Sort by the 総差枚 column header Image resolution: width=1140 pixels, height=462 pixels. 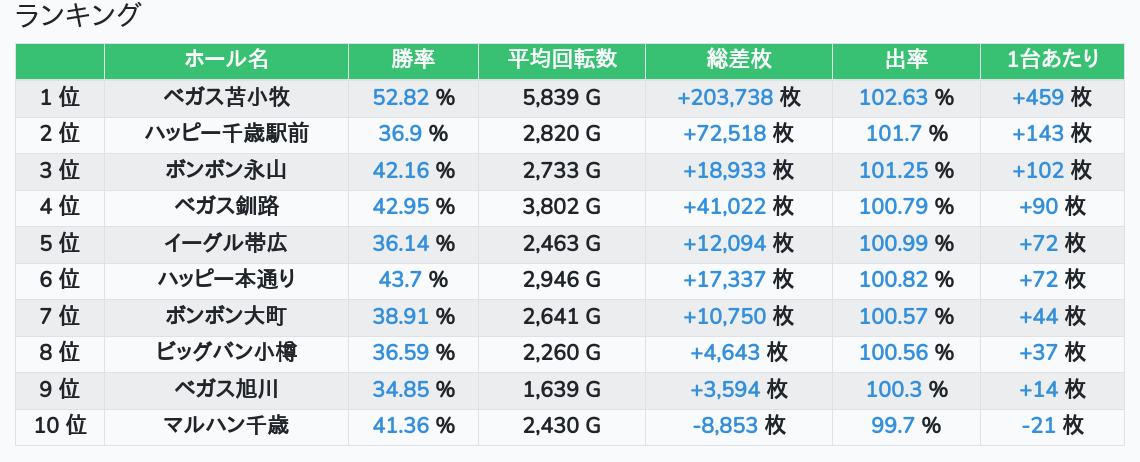point(739,61)
